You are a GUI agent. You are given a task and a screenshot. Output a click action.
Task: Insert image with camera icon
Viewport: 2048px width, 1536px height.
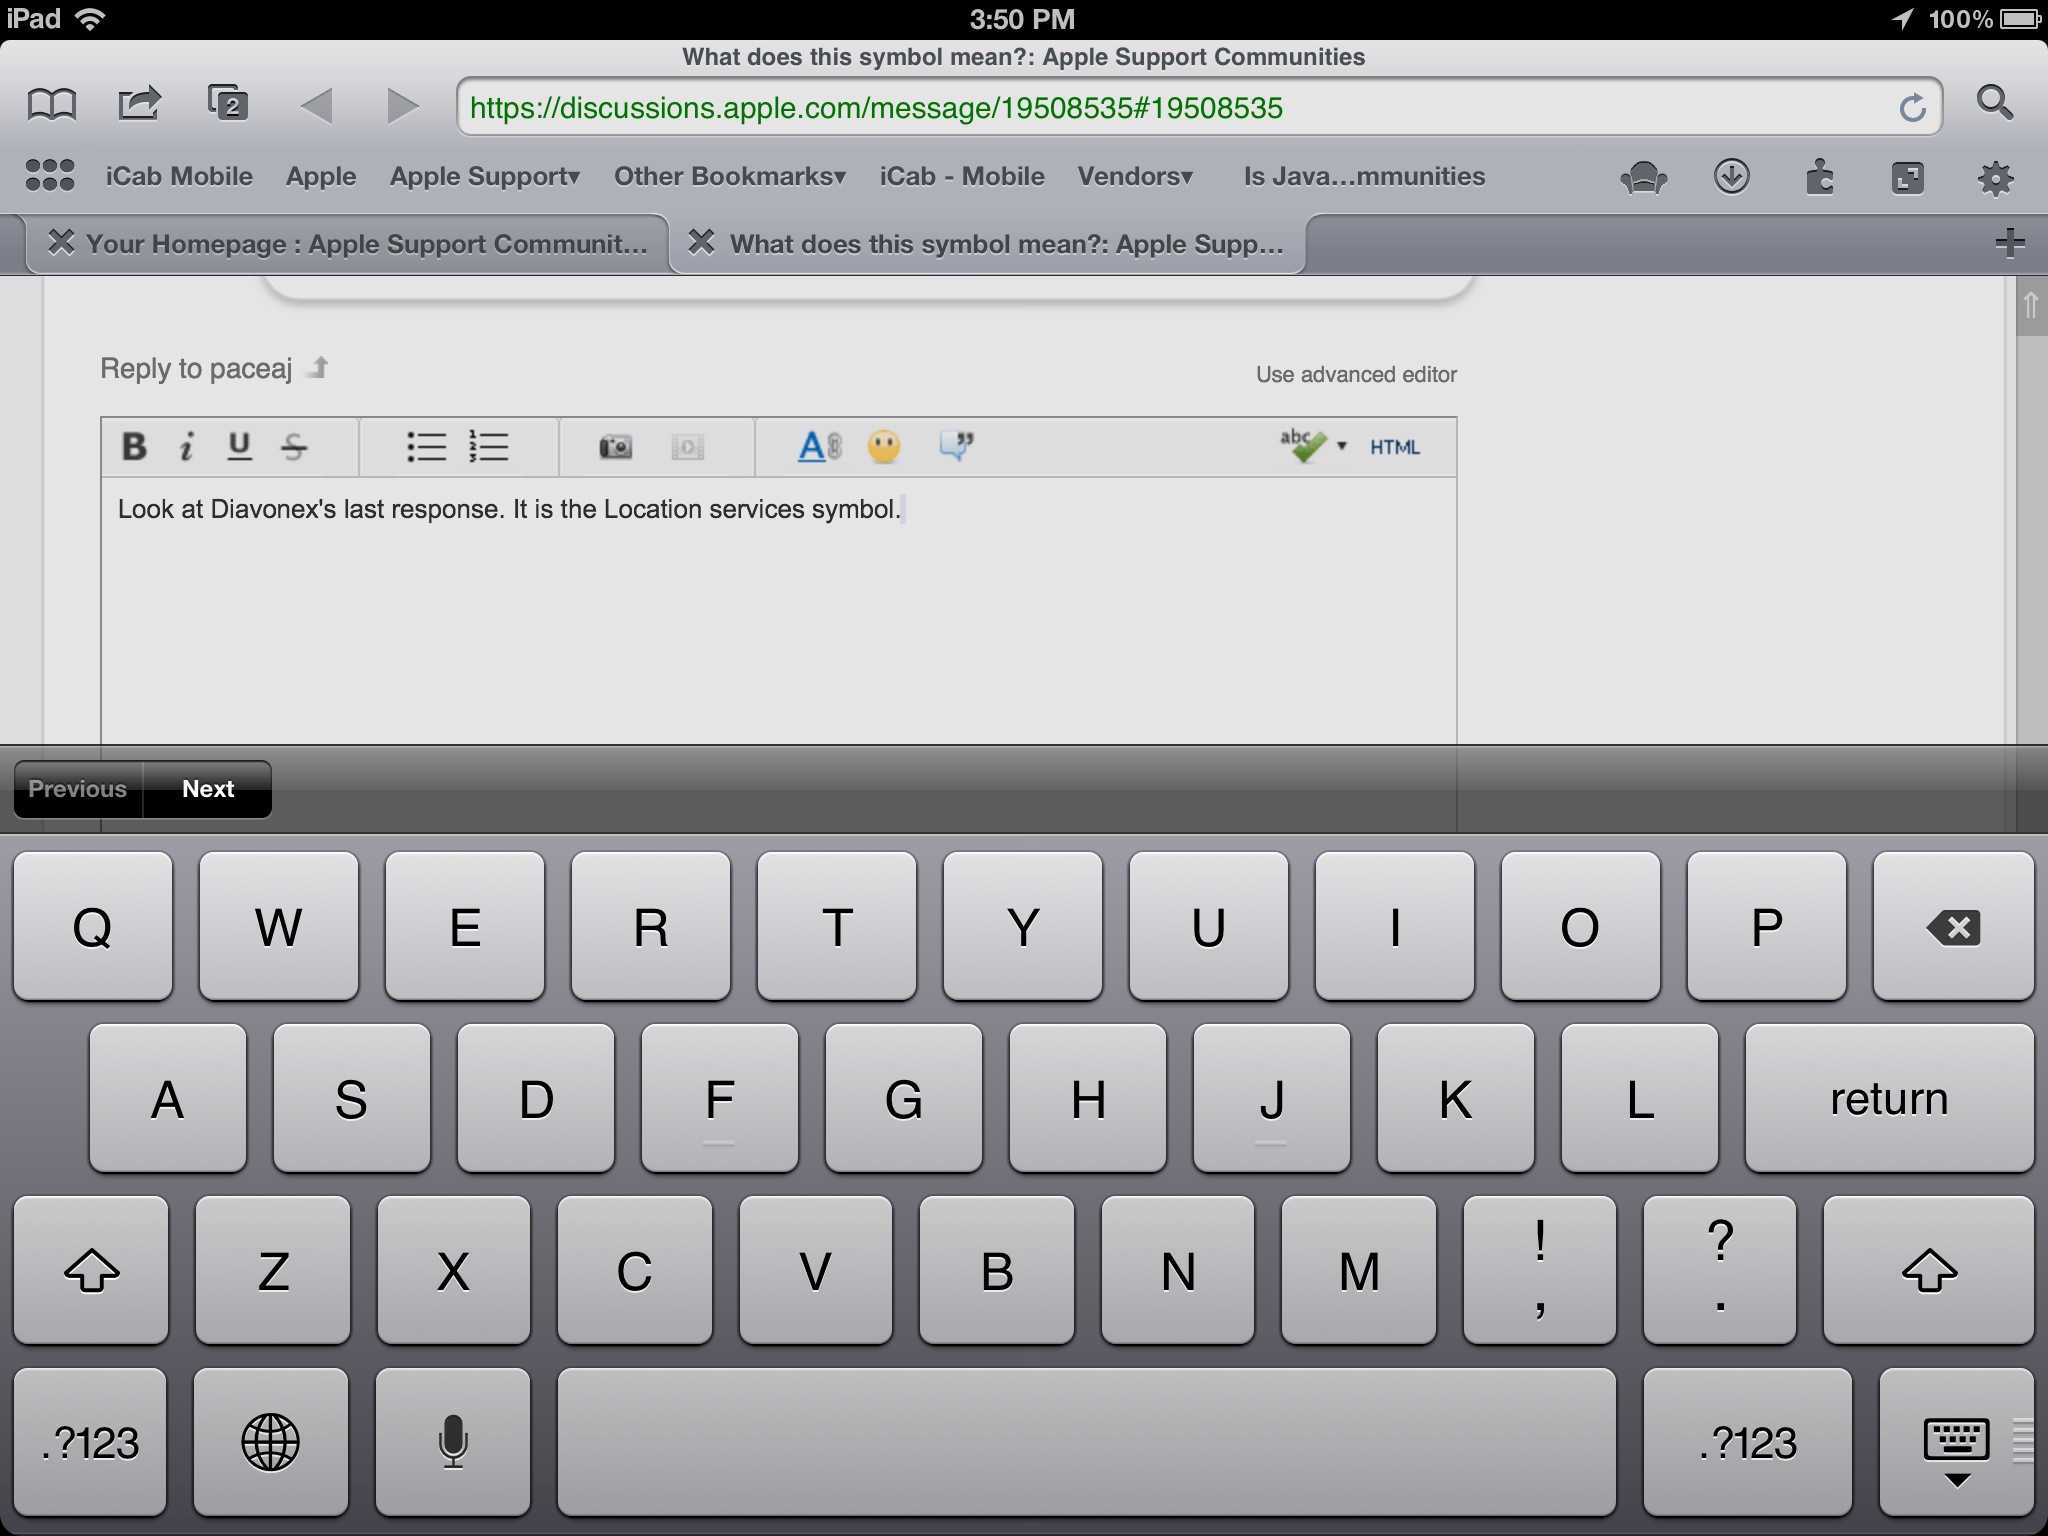coord(615,446)
